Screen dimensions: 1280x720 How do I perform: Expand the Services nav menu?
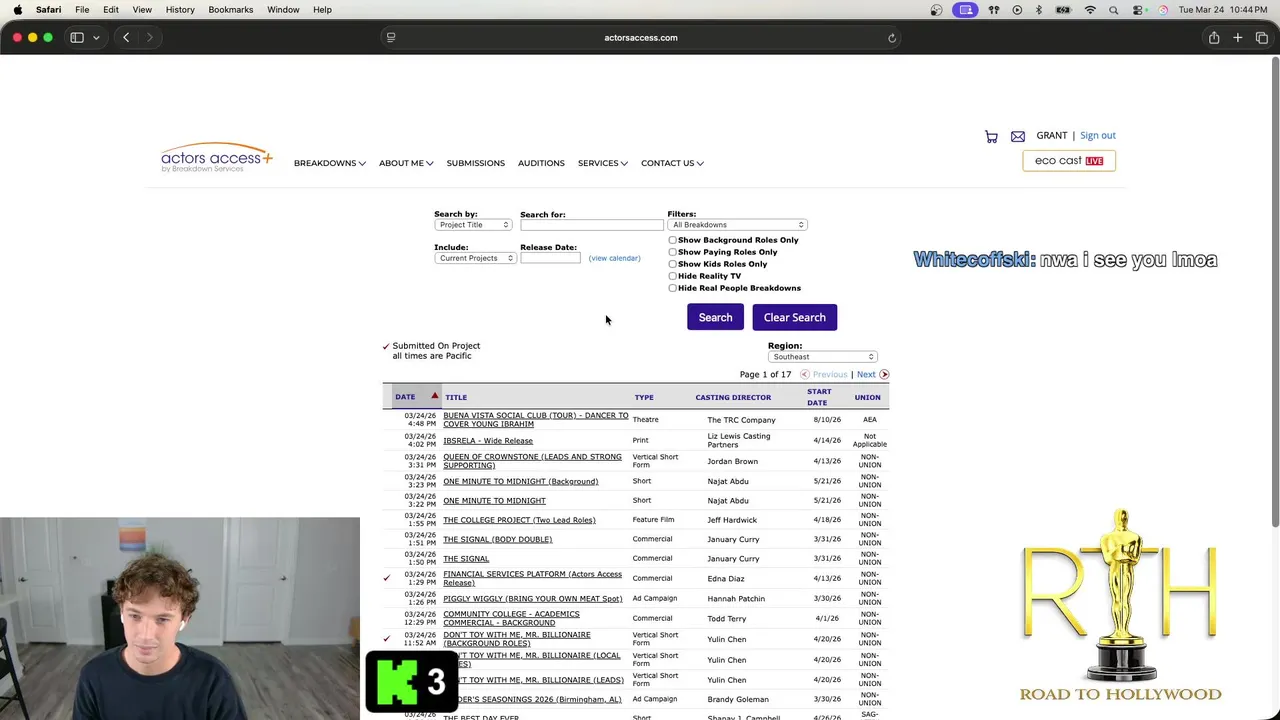click(602, 163)
